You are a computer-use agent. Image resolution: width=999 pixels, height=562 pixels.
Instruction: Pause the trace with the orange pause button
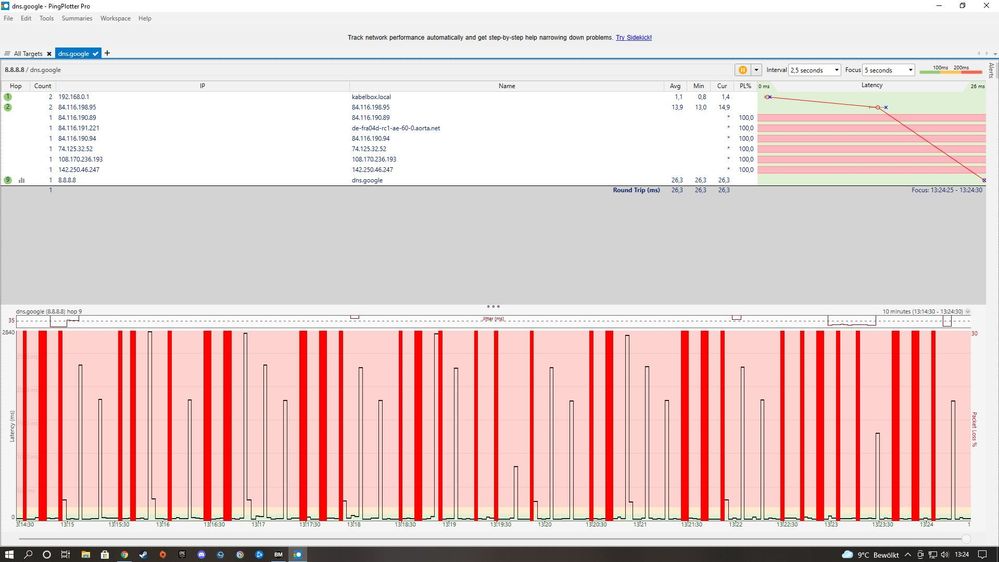(x=742, y=70)
